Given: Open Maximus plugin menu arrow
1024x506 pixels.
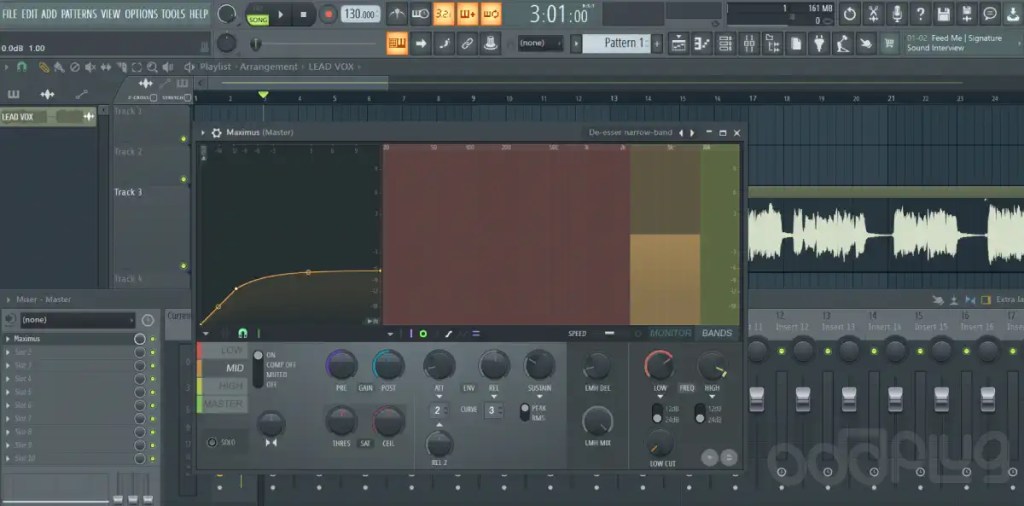Looking at the screenshot, I should [203, 133].
